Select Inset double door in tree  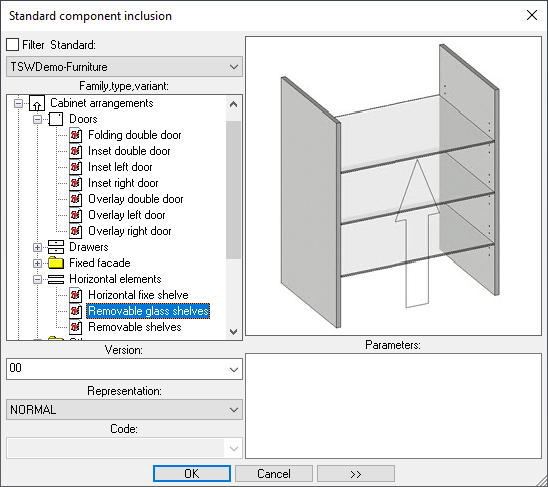coord(129,151)
